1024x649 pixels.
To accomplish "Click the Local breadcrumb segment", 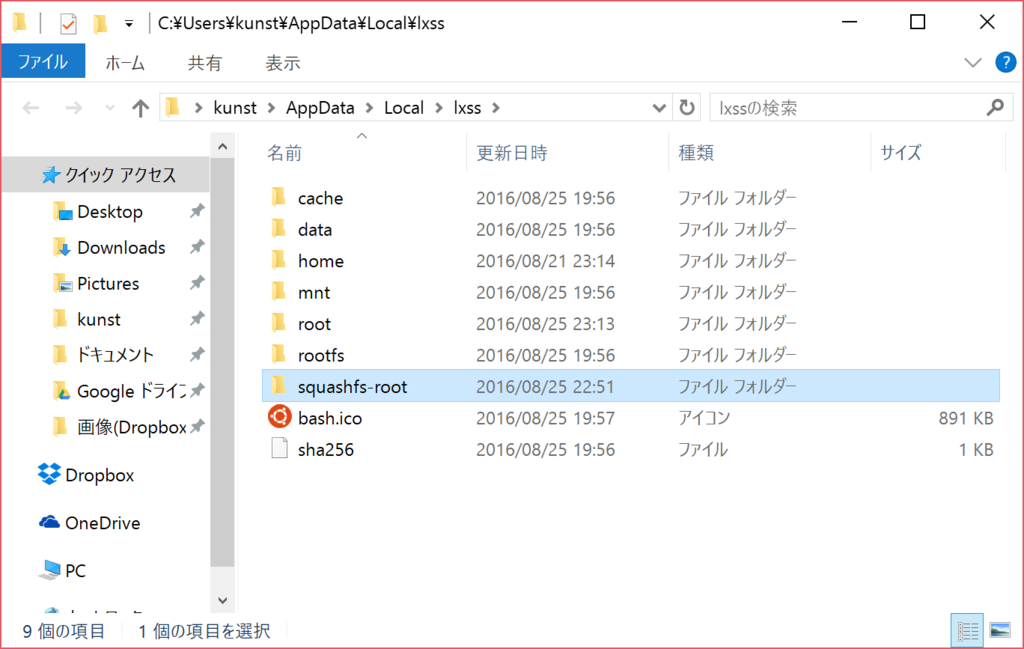I will 404,108.
